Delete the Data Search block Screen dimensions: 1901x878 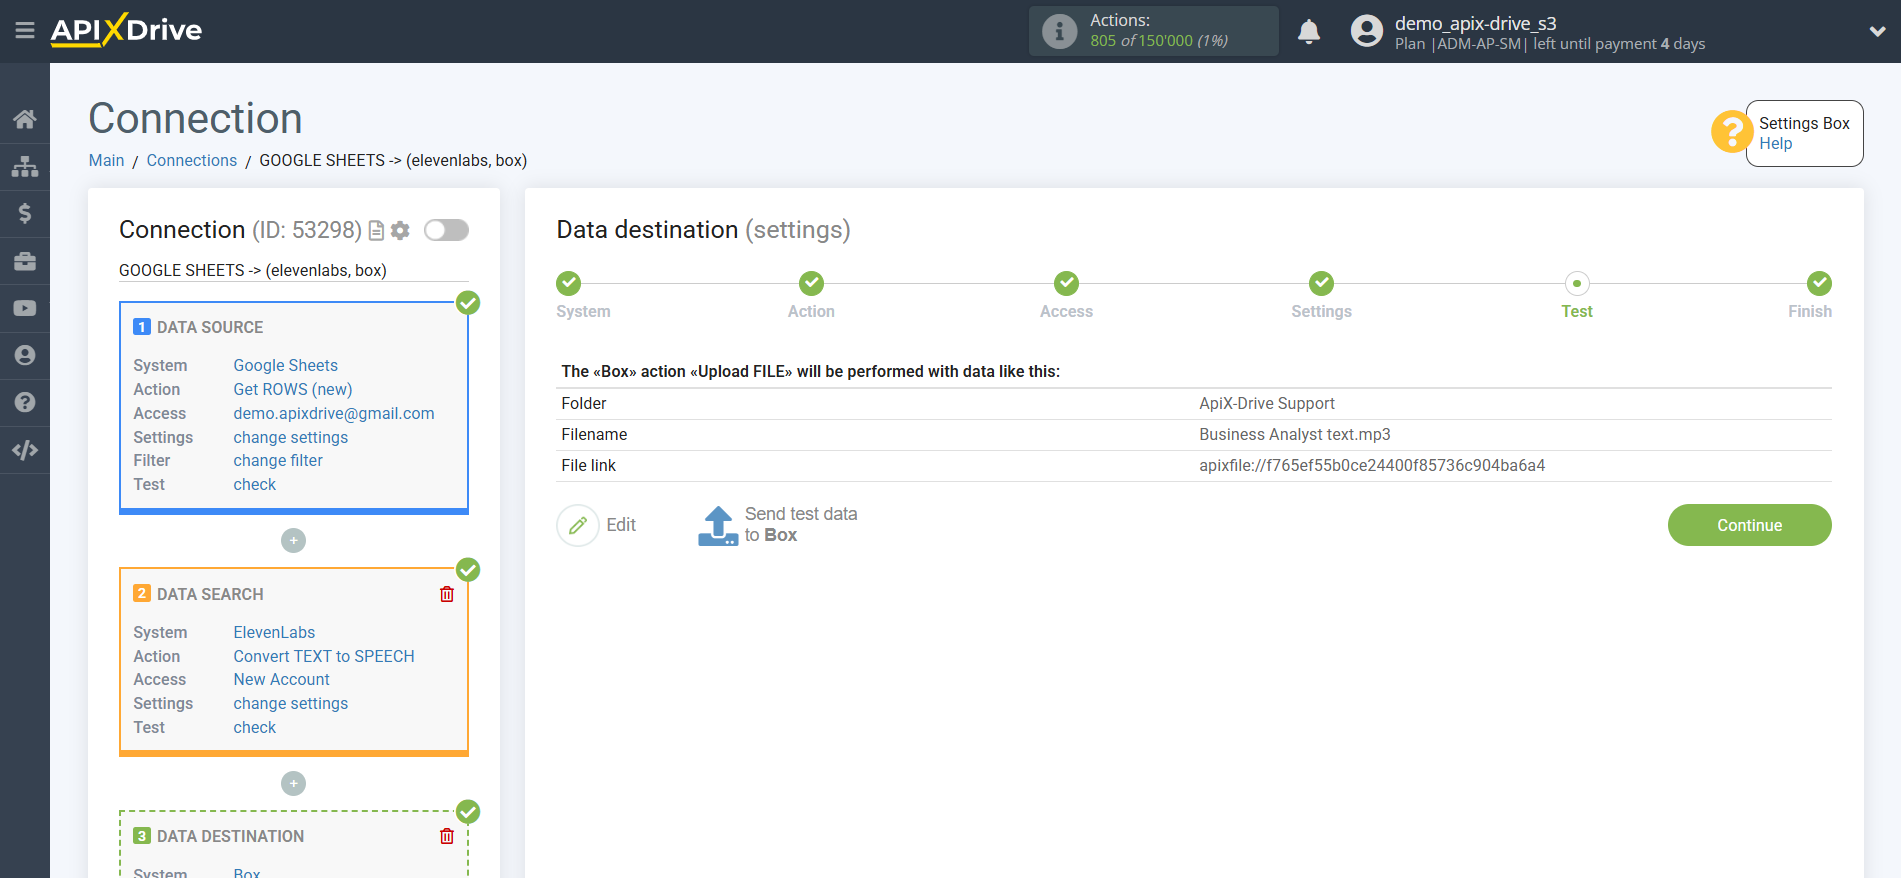(447, 594)
